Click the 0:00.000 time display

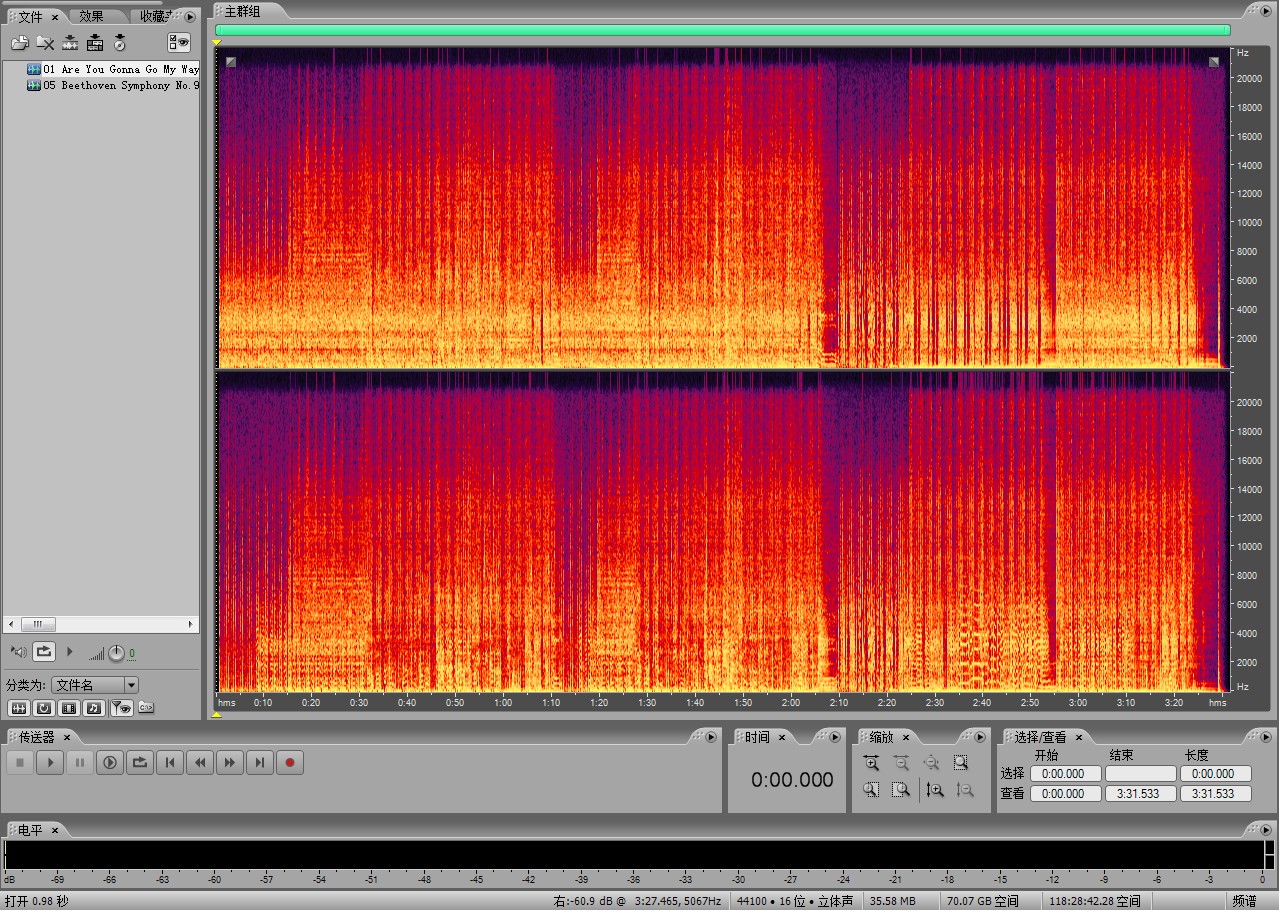tap(792, 780)
